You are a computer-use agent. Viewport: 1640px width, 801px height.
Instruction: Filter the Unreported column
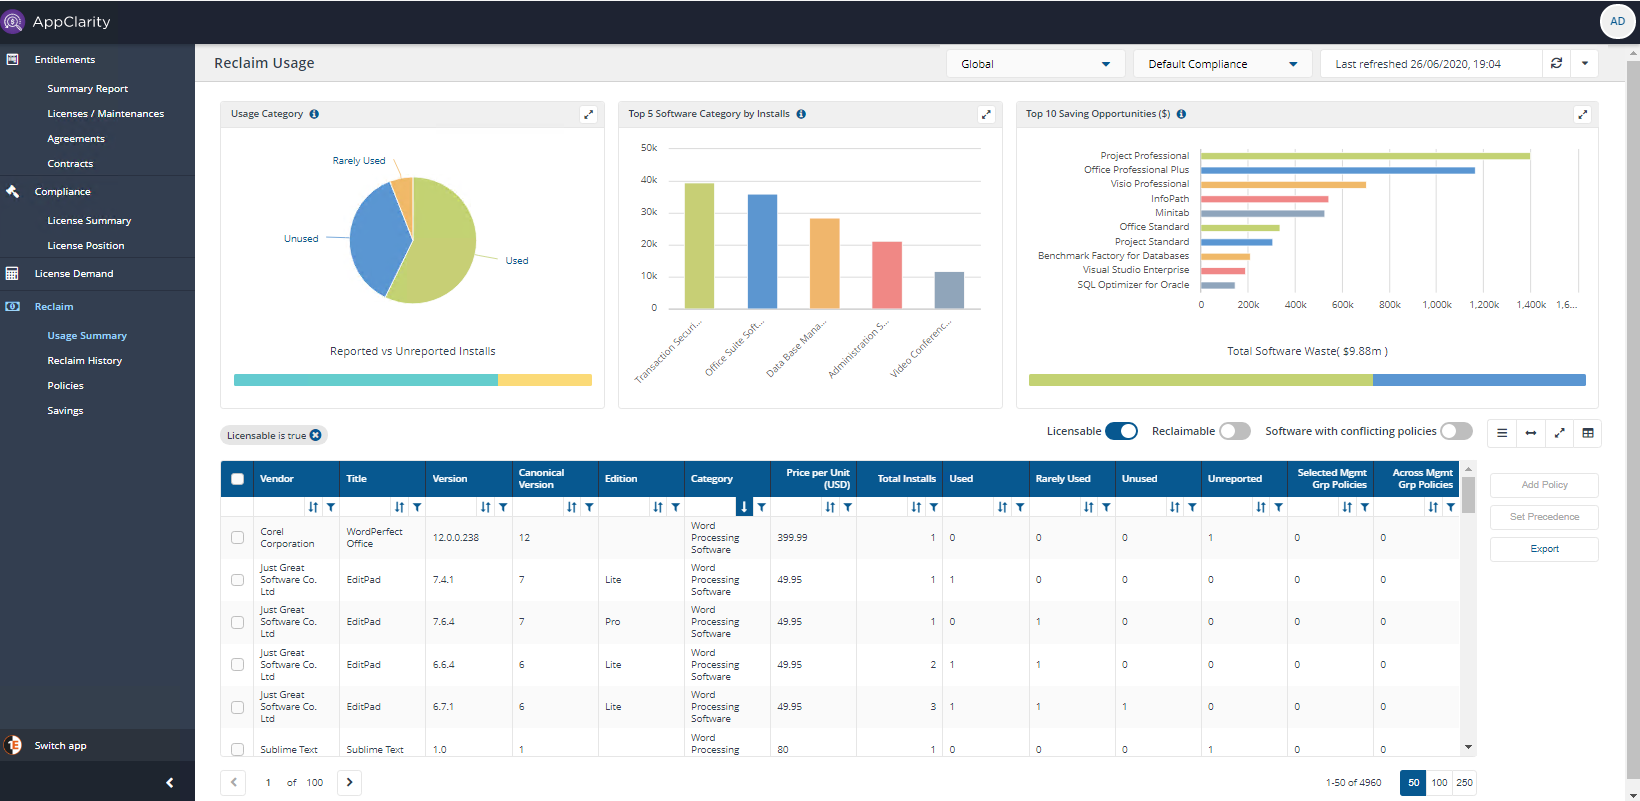(1278, 507)
